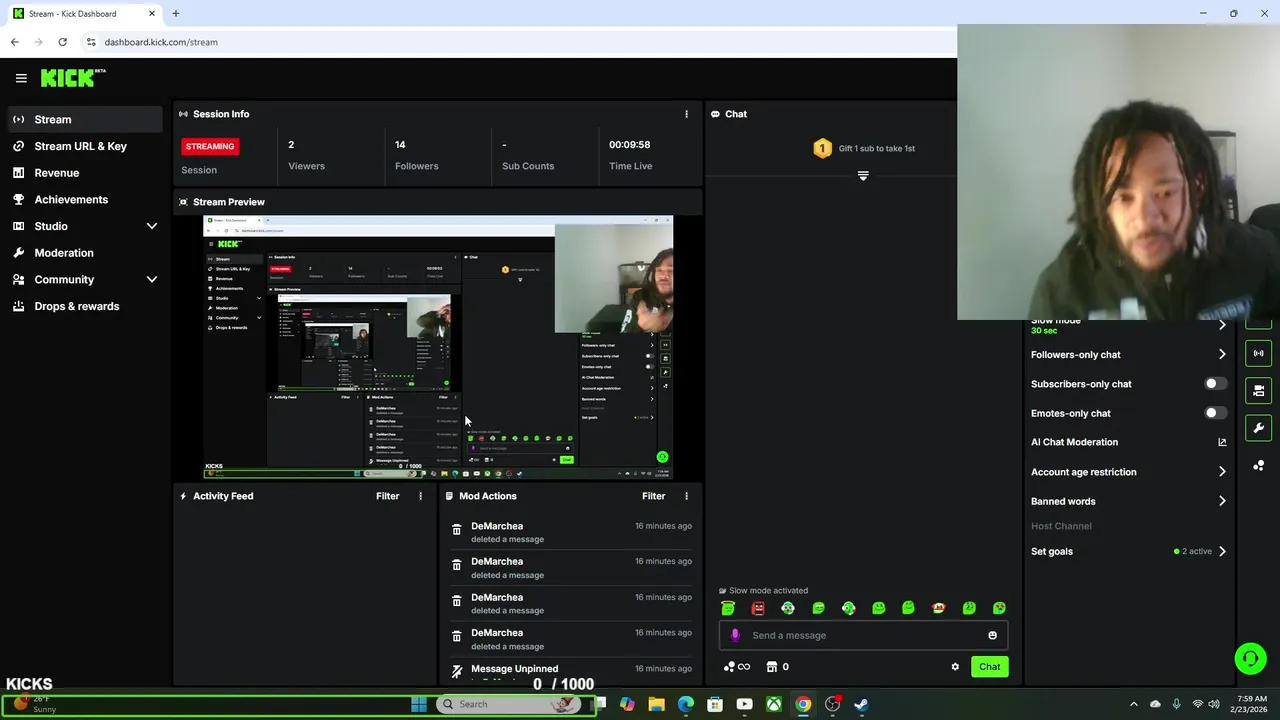Click the 00:09:58 Time Live value
The width and height of the screenshot is (1280, 720).
(629, 145)
